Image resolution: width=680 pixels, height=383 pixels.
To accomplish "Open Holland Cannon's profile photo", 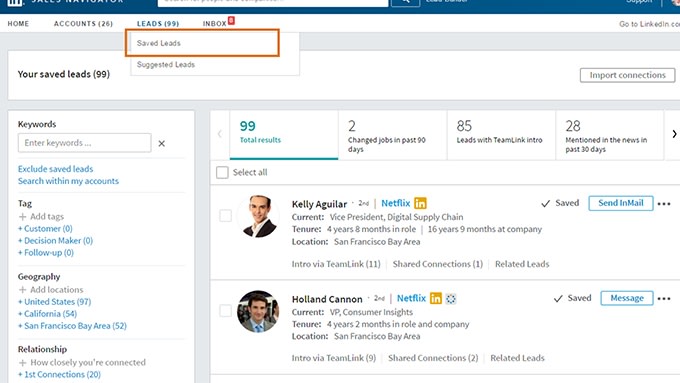I will click(258, 311).
